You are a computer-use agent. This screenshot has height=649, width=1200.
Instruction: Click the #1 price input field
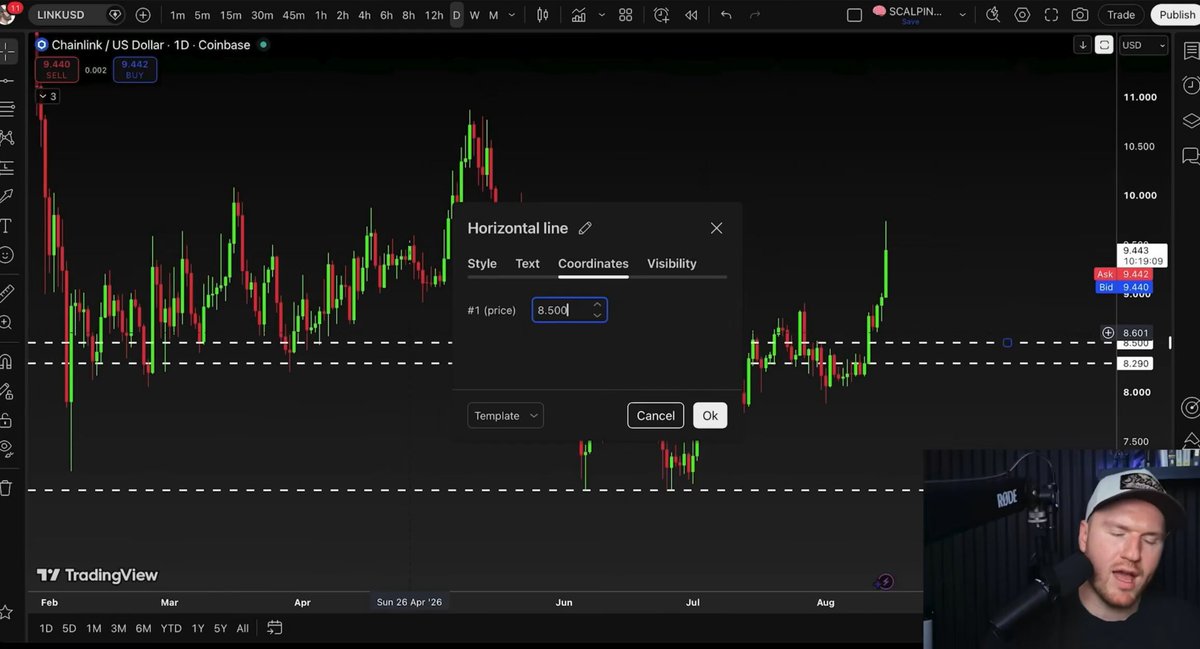(x=569, y=310)
